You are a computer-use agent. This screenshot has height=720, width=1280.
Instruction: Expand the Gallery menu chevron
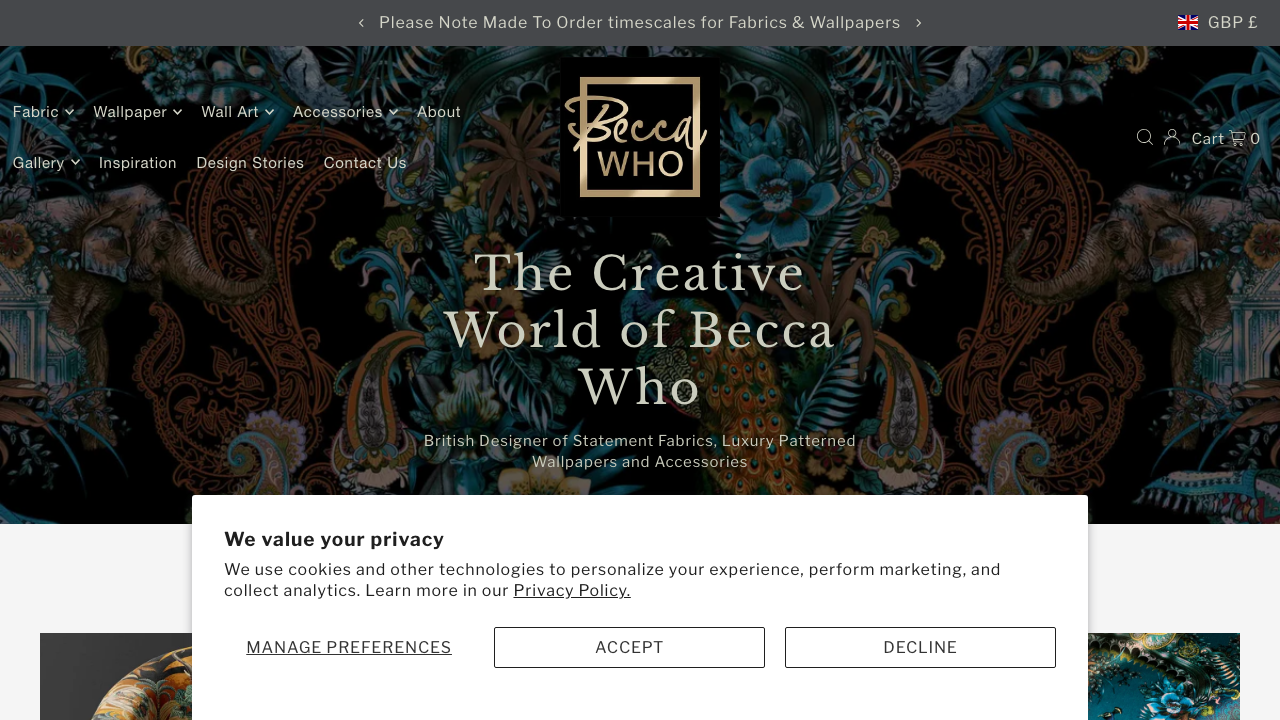point(75,162)
